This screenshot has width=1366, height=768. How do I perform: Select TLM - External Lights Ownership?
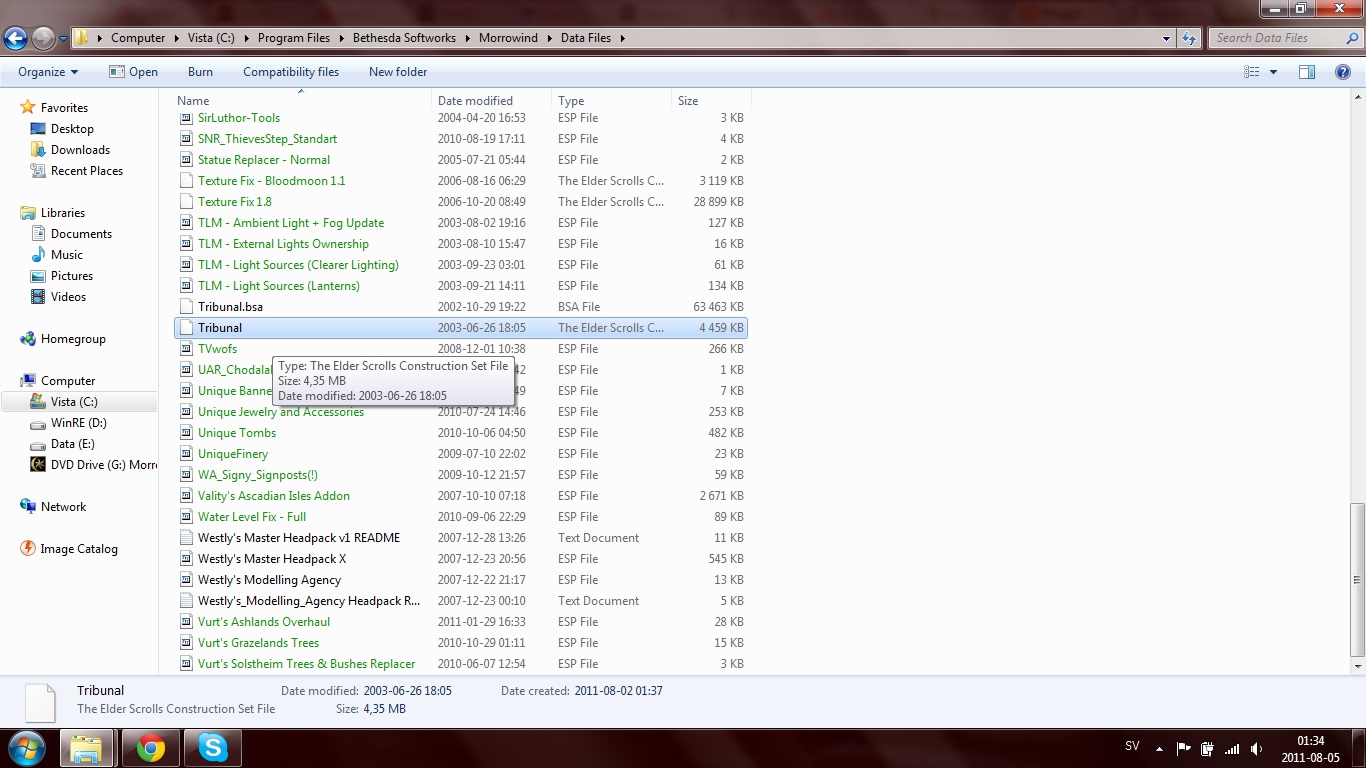283,244
